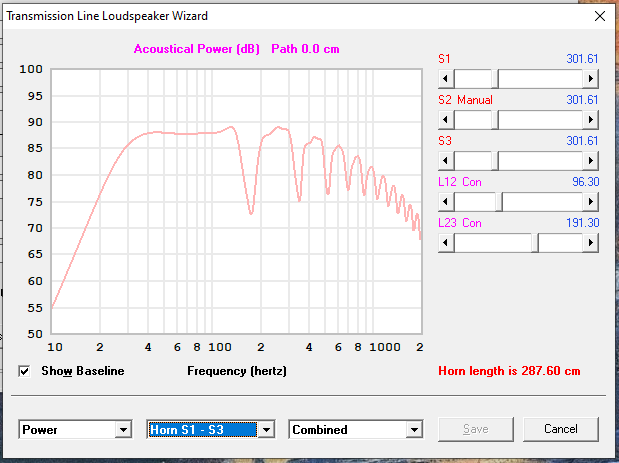This screenshot has width=619, height=463.
Task: Click the L12 value 96.30
Action: click(586, 182)
